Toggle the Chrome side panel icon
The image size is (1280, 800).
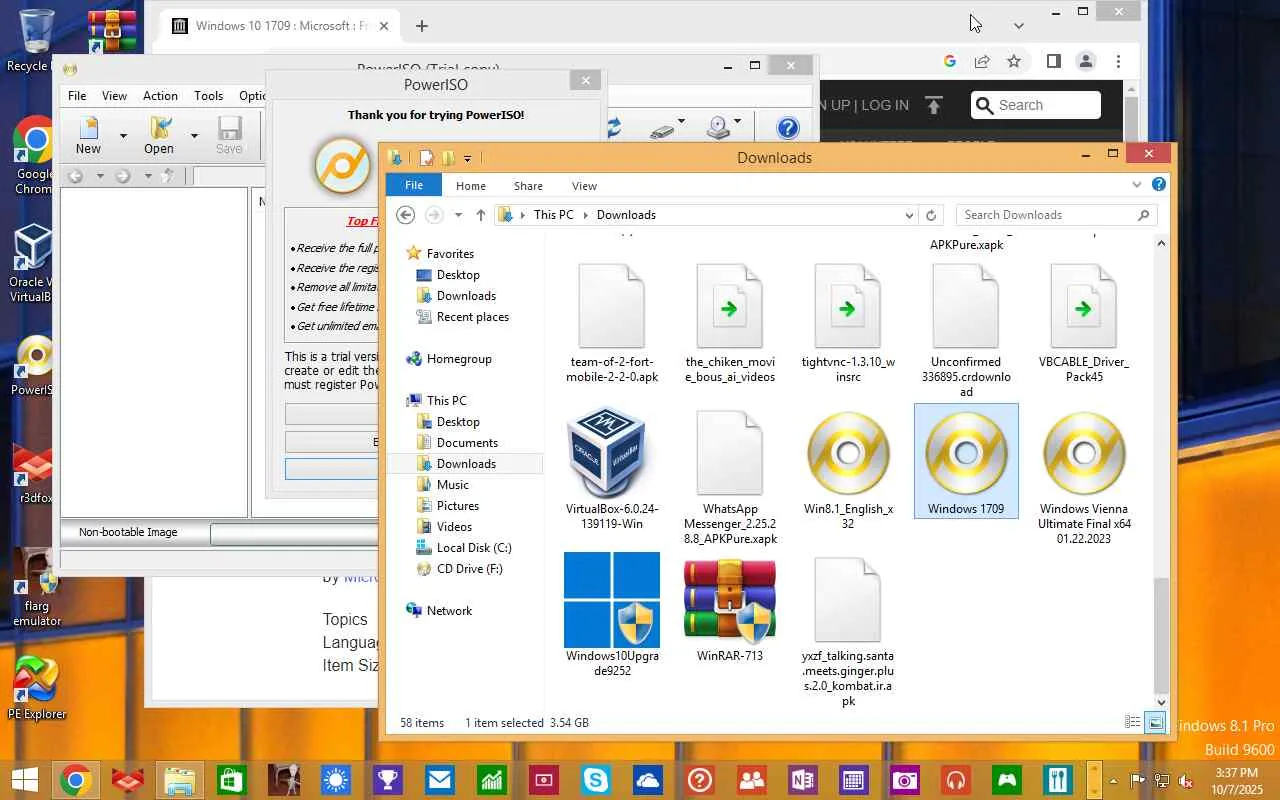(x=1053, y=61)
